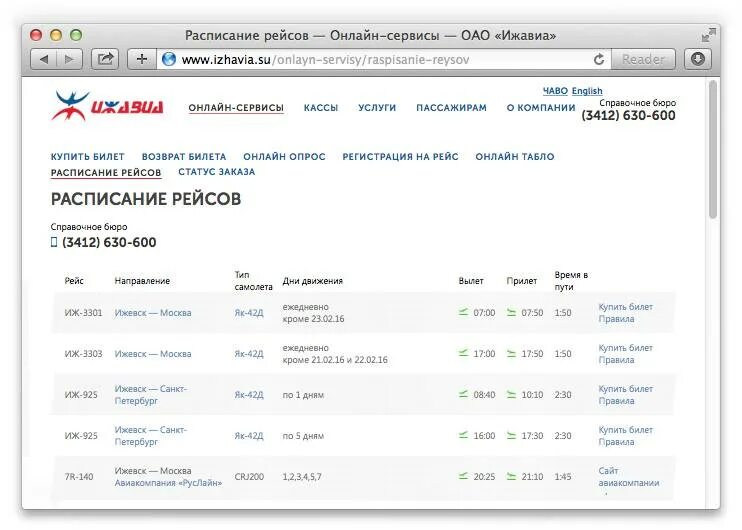The height and width of the screenshot is (530, 742).
Task: Open КАССЫ menu item
Action: pos(321,108)
